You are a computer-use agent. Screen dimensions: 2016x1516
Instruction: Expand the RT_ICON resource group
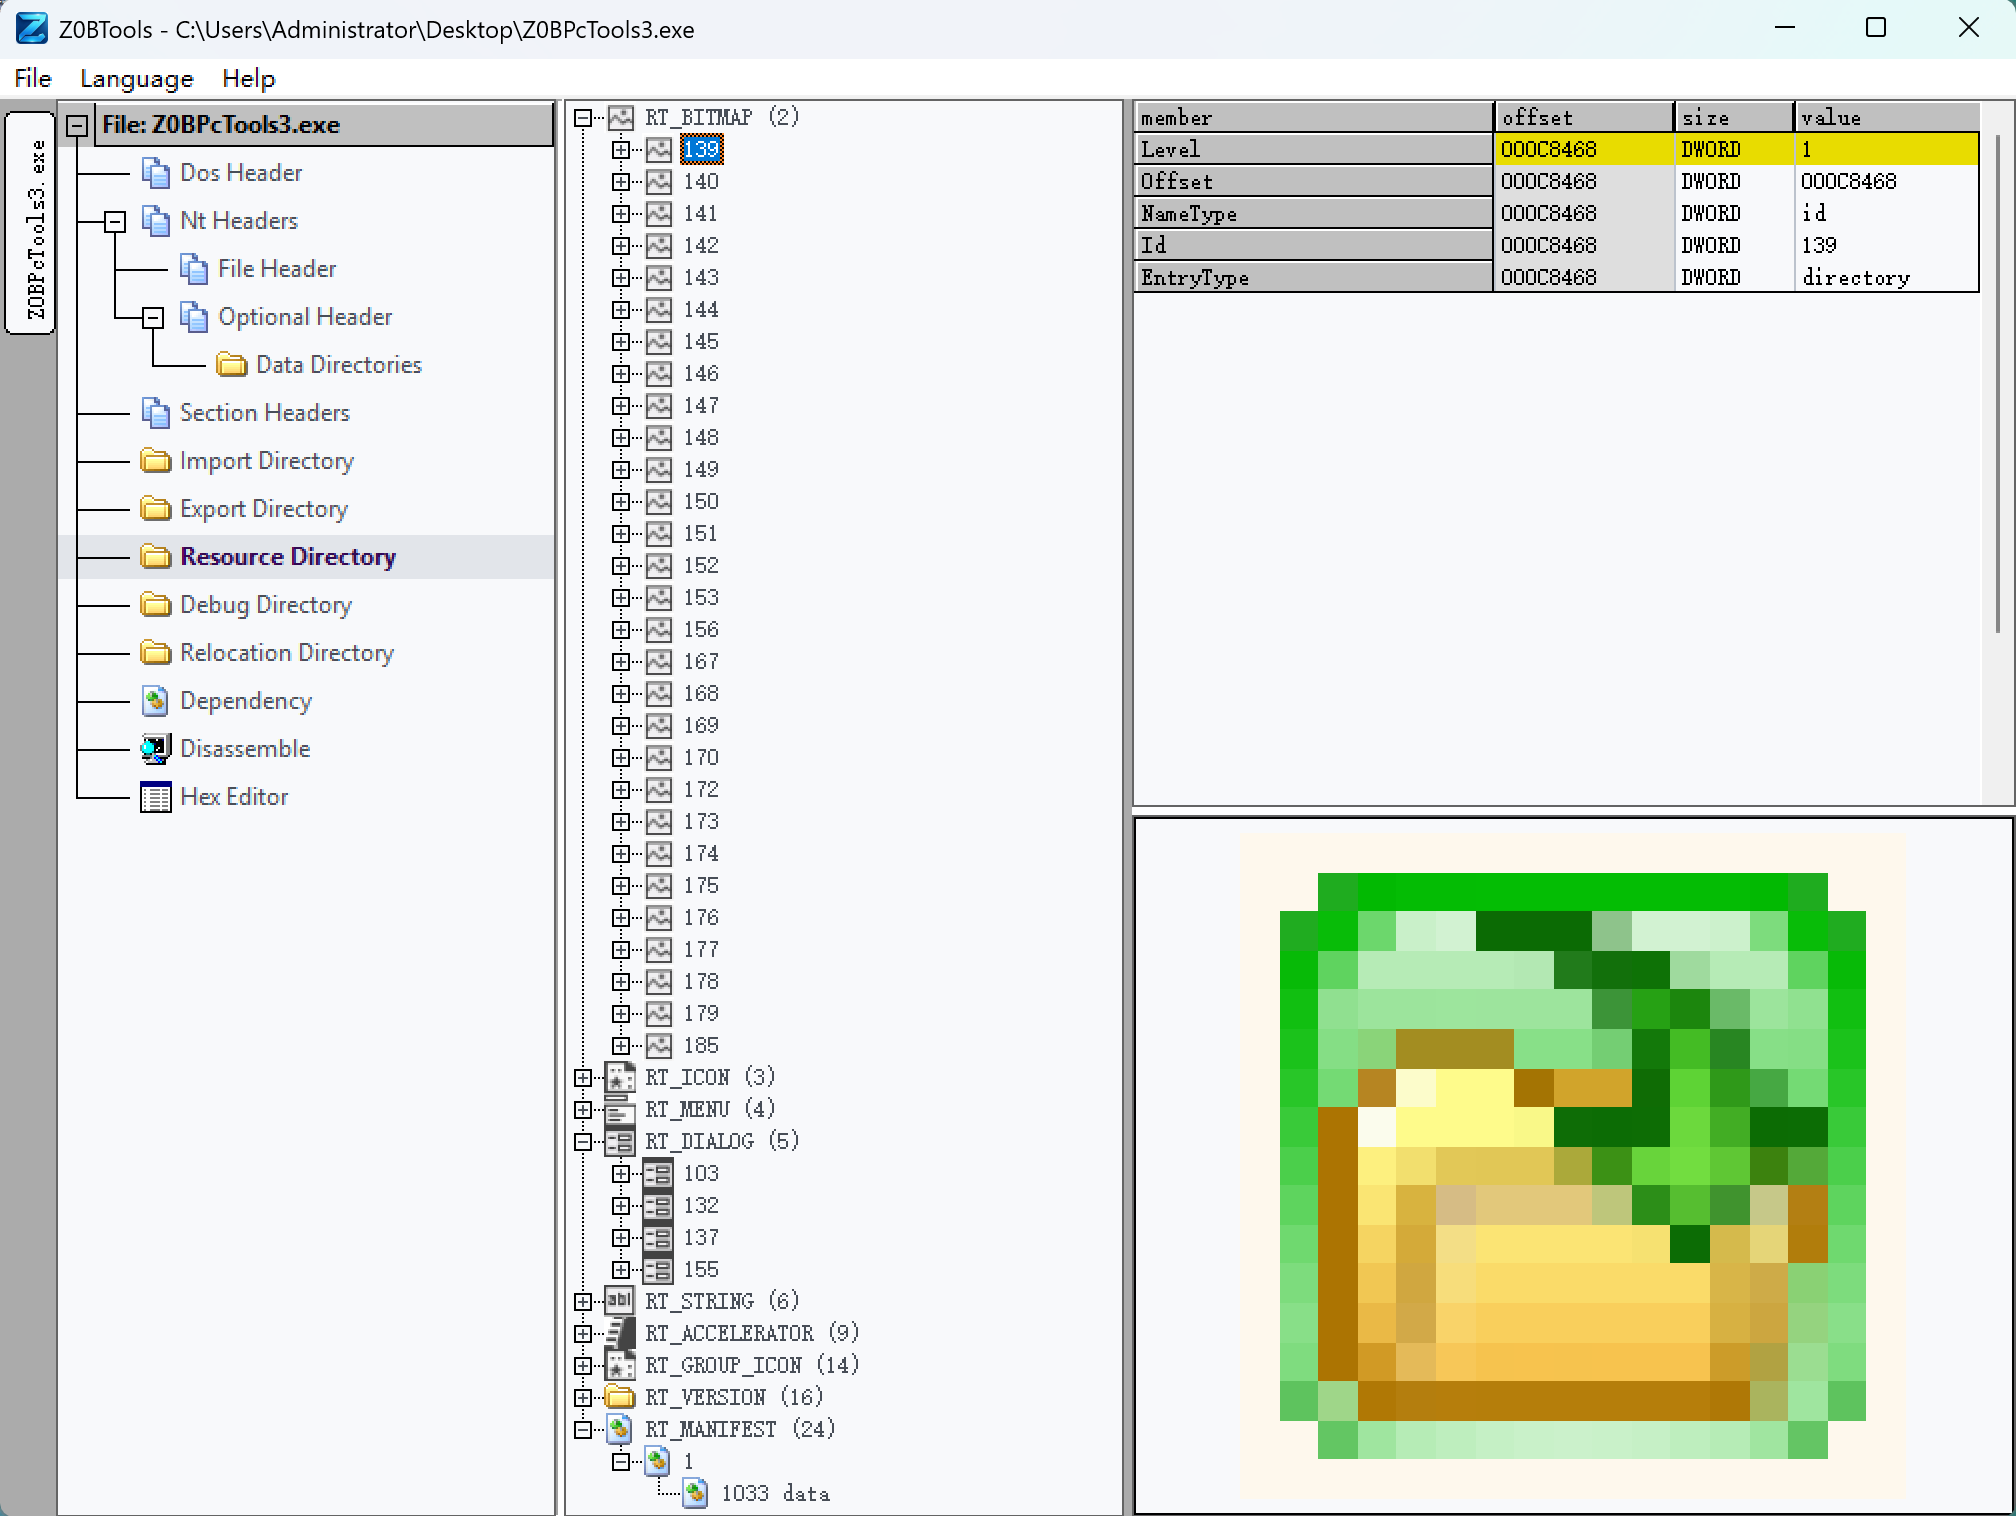[x=583, y=1078]
